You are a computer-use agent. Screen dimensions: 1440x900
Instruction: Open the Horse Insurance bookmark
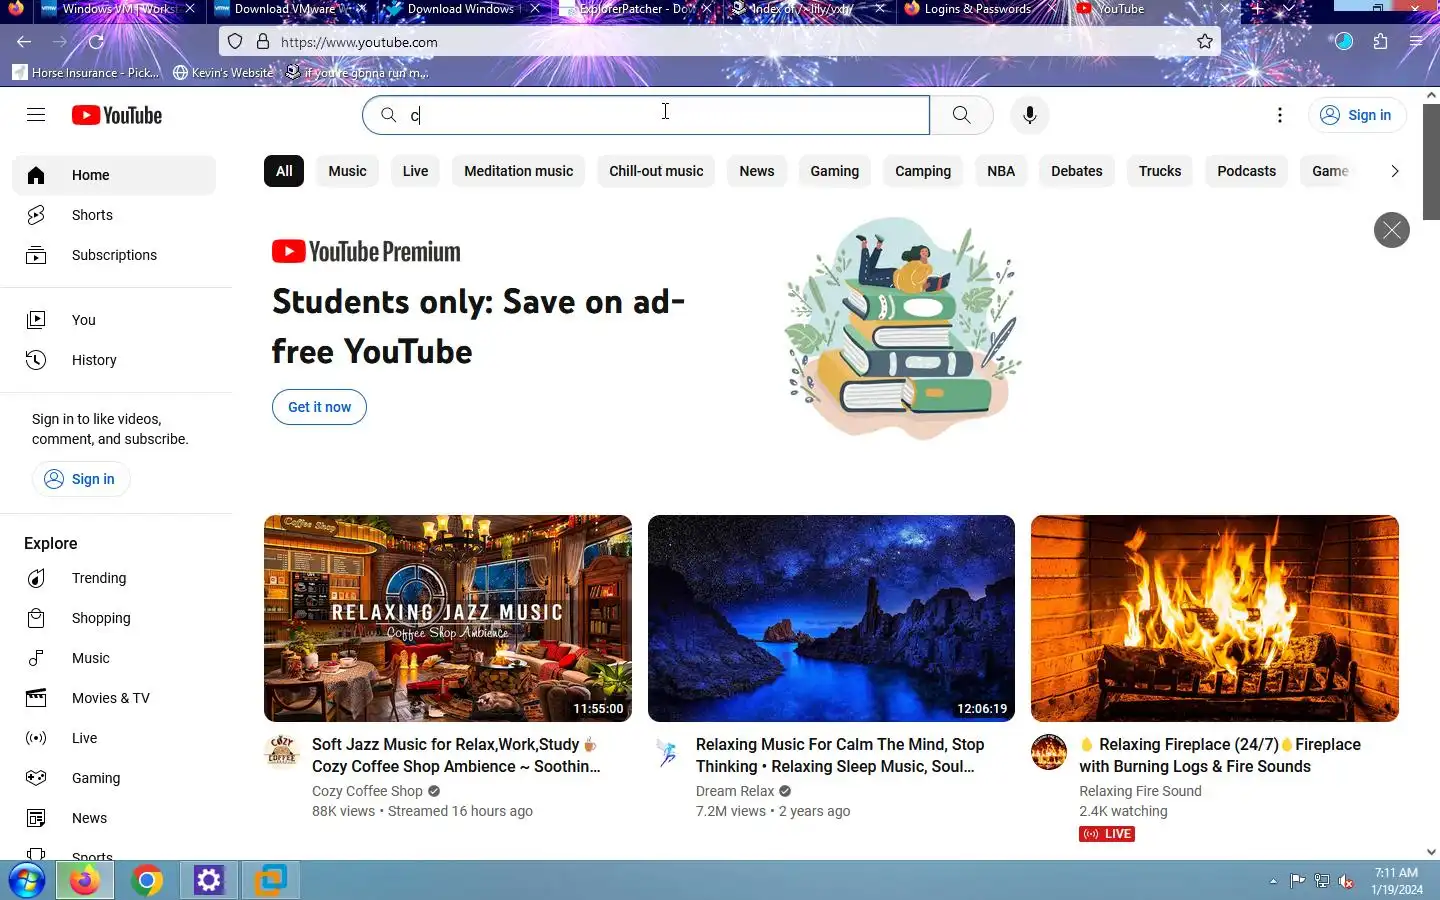tap(86, 73)
